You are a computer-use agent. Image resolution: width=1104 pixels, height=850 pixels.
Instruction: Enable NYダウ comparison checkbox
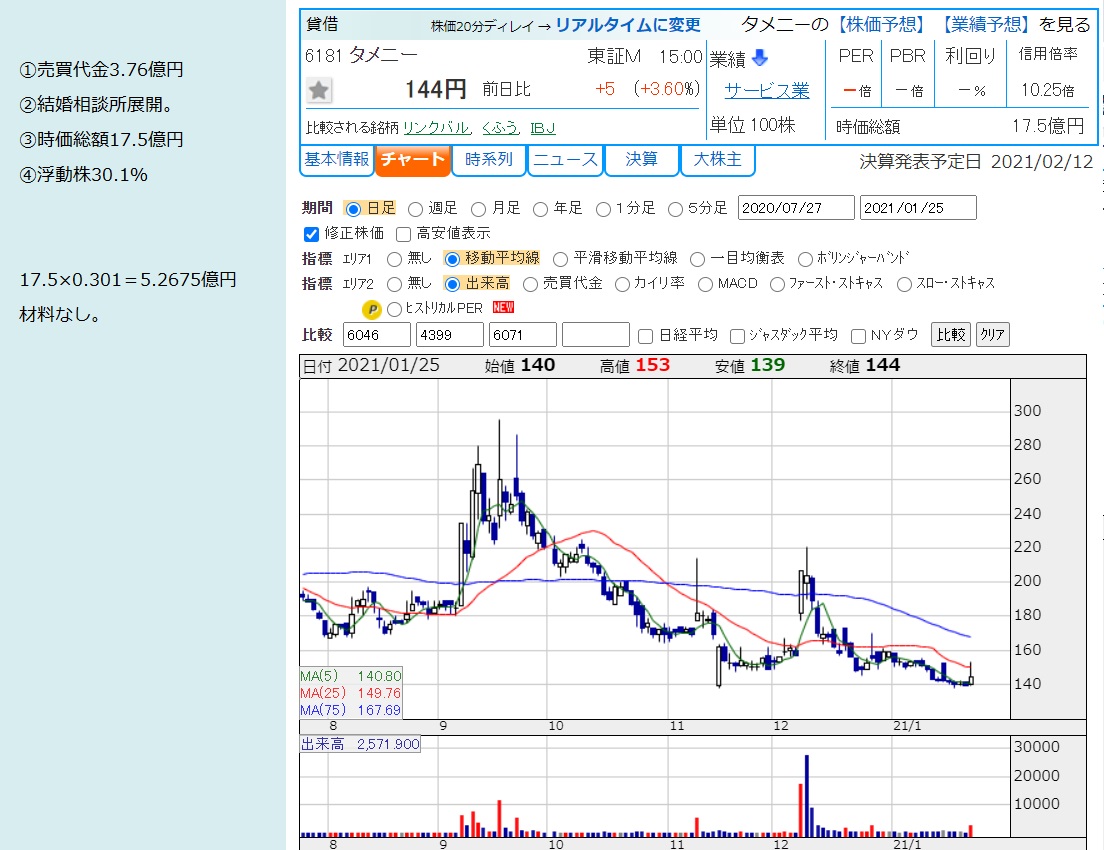pos(858,336)
